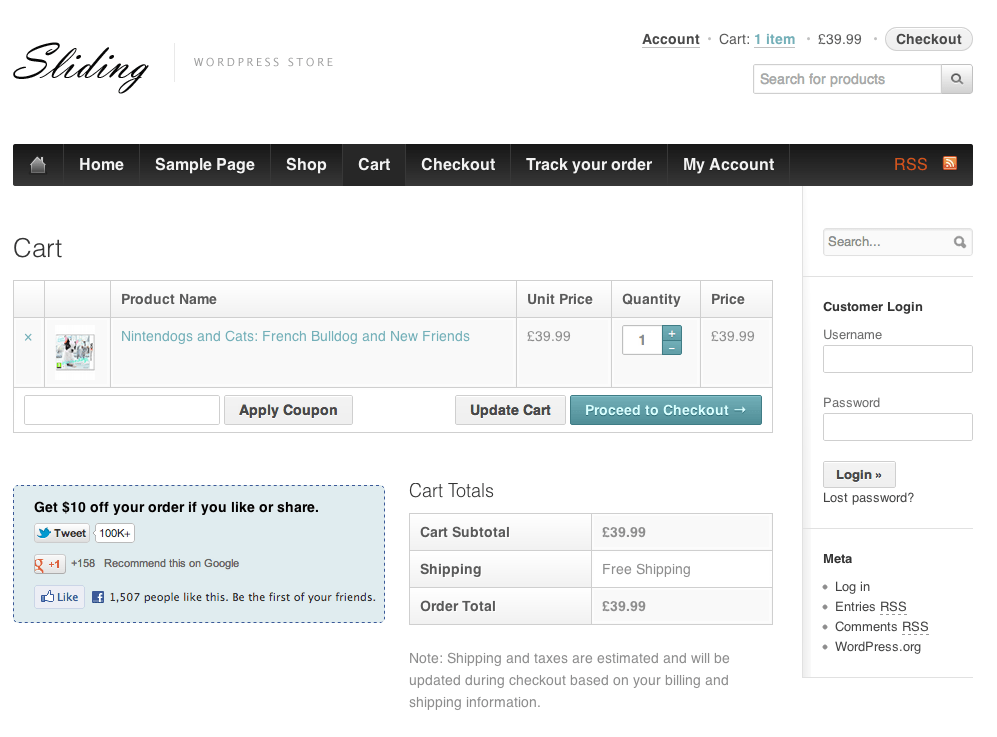This screenshot has width=997, height=737.
Task: Click the Customer Login heading
Action: [872, 307]
